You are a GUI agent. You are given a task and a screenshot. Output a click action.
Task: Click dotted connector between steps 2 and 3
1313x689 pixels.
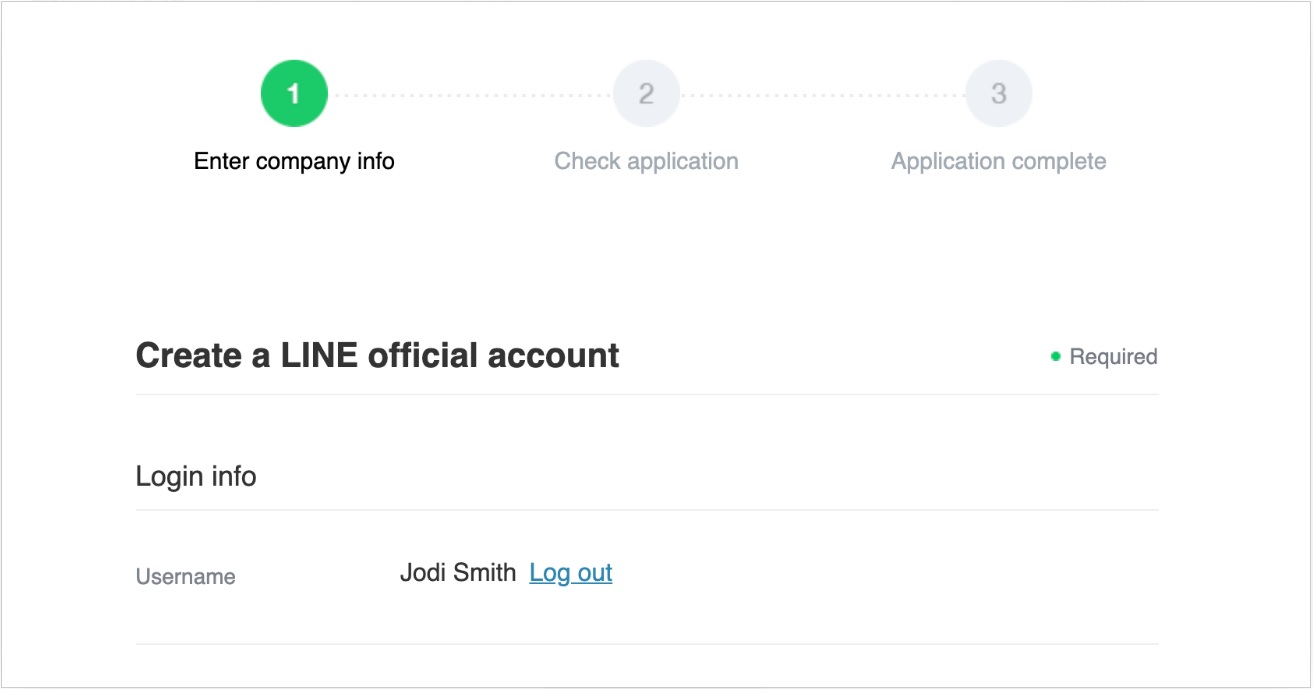tap(822, 96)
